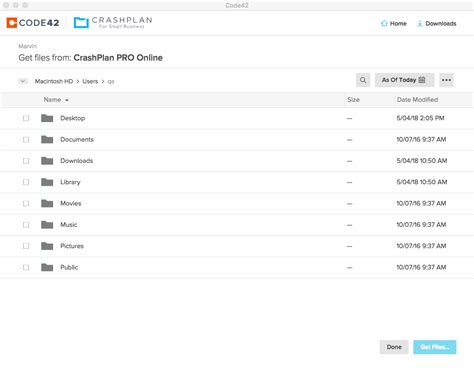Viewport: 474px width, 368px height.
Task: Click the Library folder icon
Action: click(47, 182)
